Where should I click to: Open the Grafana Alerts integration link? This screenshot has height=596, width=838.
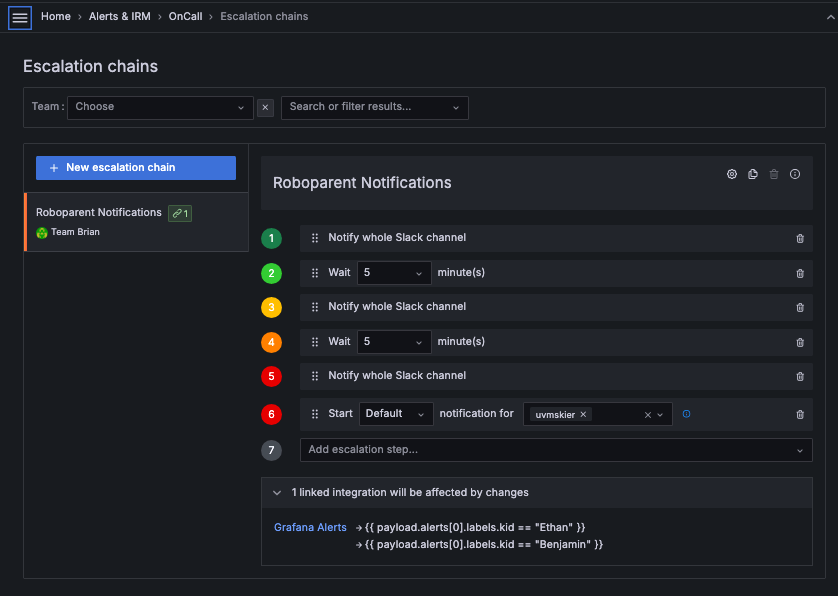(x=310, y=527)
